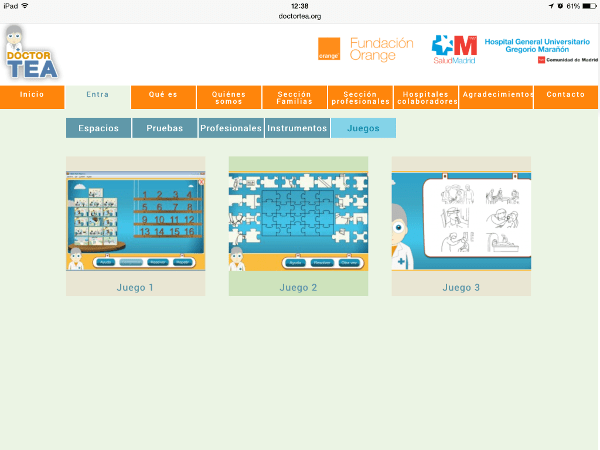600x450 pixels.
Task: Click the Doctor TEA logo
Action: tap(30, 53)
